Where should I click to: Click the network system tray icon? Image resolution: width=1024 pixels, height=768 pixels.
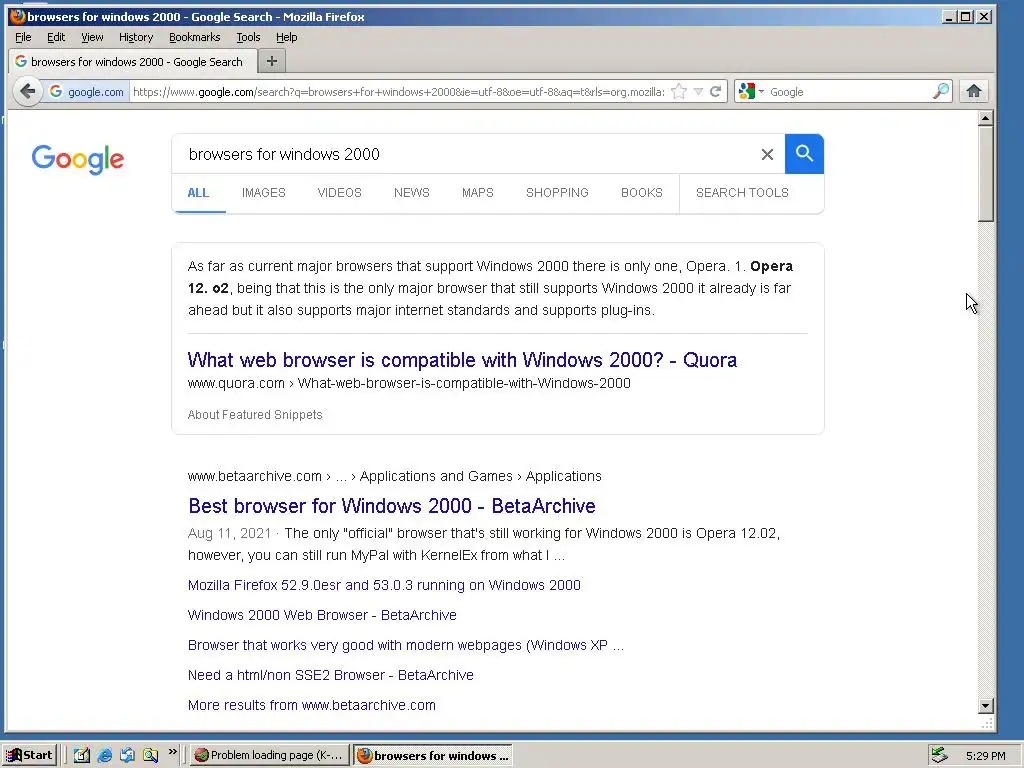tap(939, 755)
